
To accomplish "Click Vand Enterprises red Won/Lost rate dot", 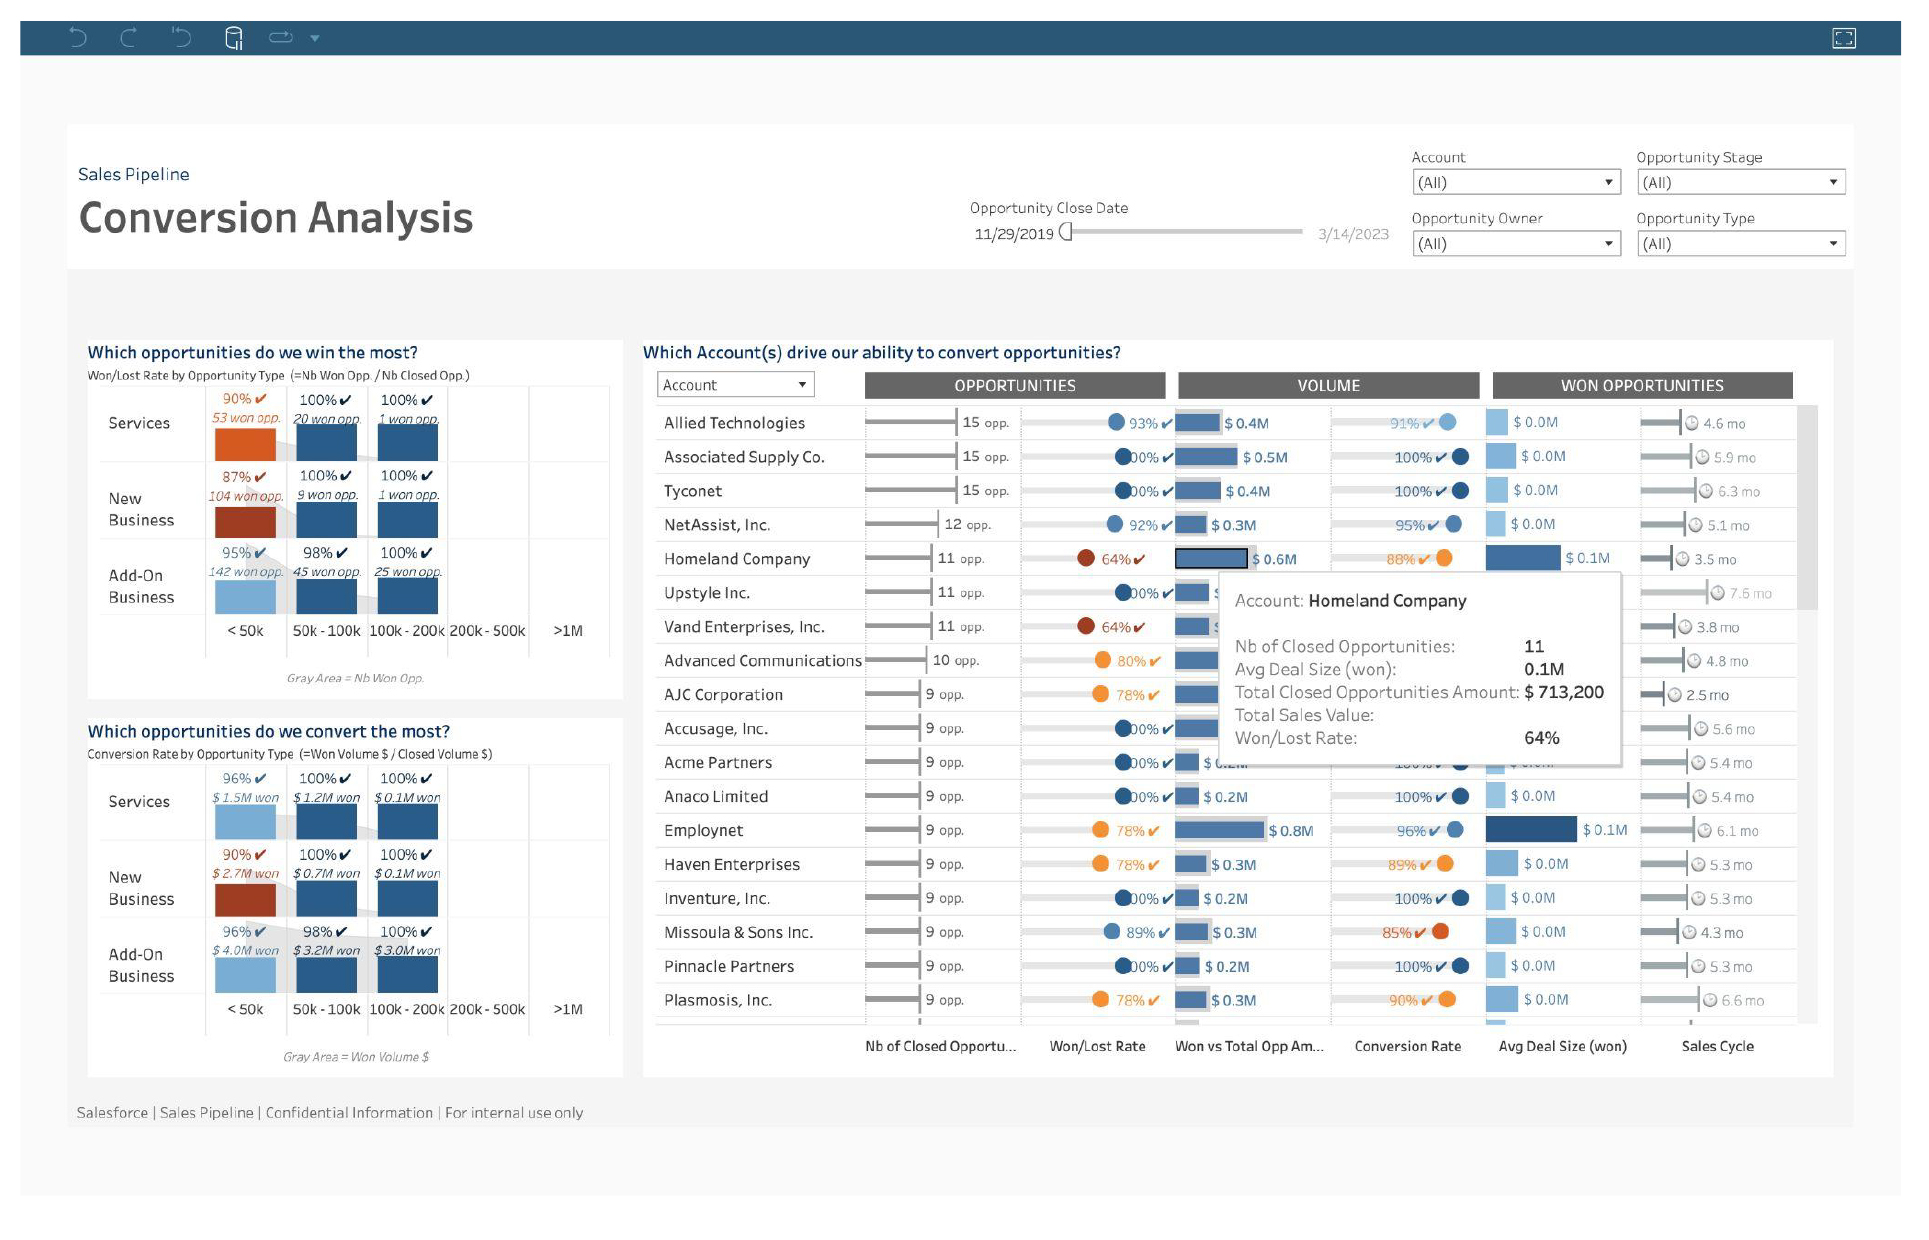I will [1085, 626].
